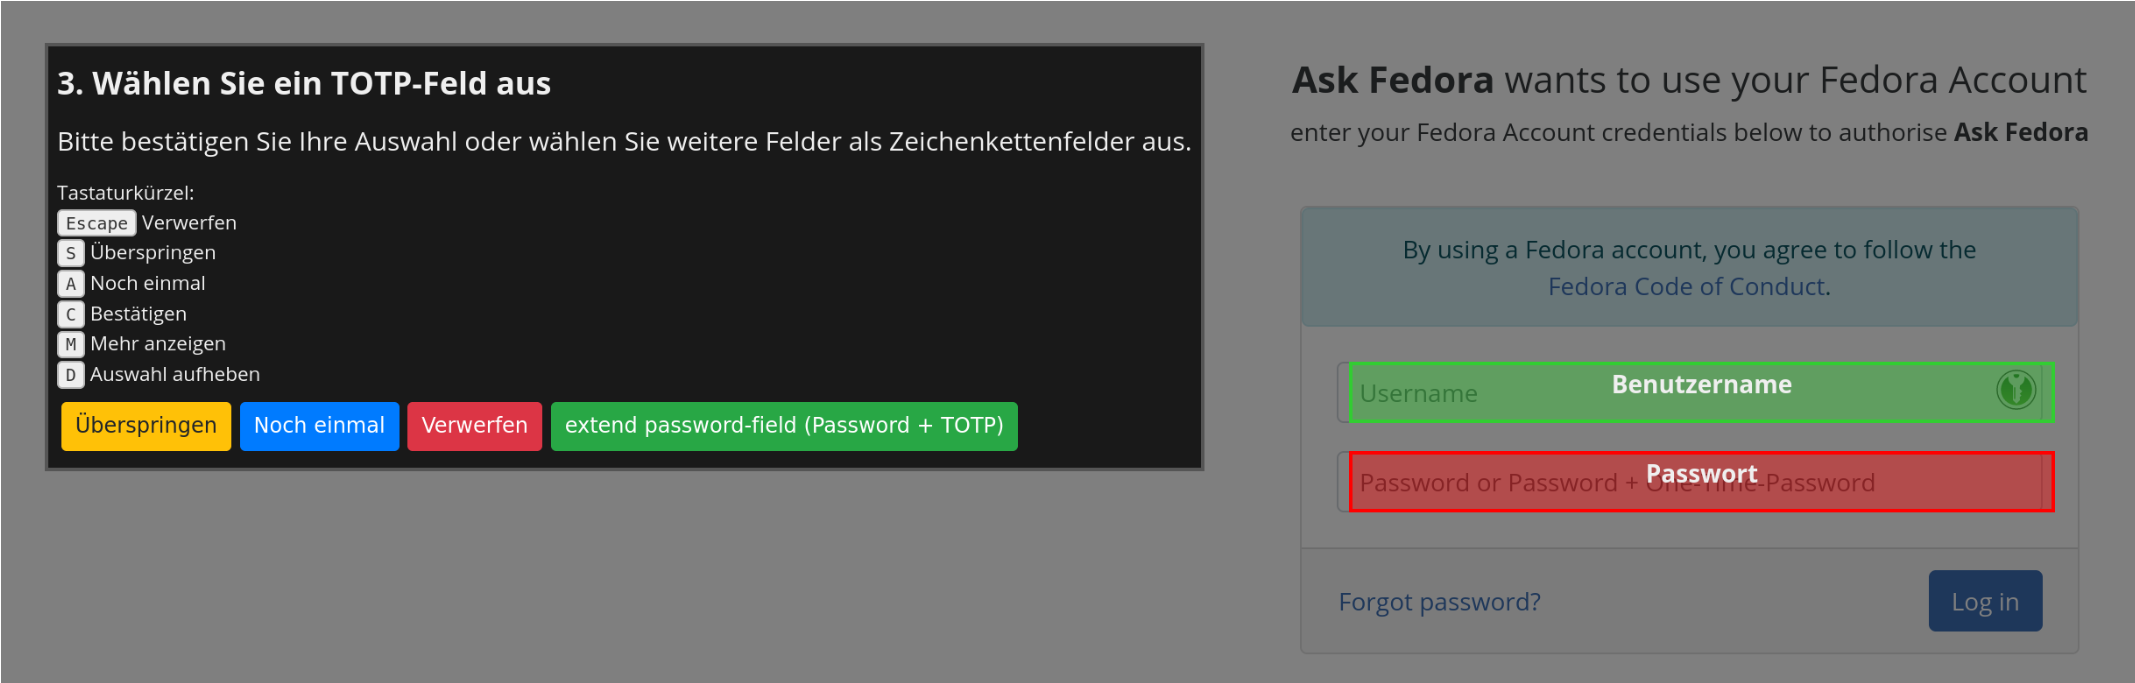Click the M shortcut badge for Mehr anzeigen
Image resolution: width=2135 pixels, height=683 pixels.
coord(69,344)
